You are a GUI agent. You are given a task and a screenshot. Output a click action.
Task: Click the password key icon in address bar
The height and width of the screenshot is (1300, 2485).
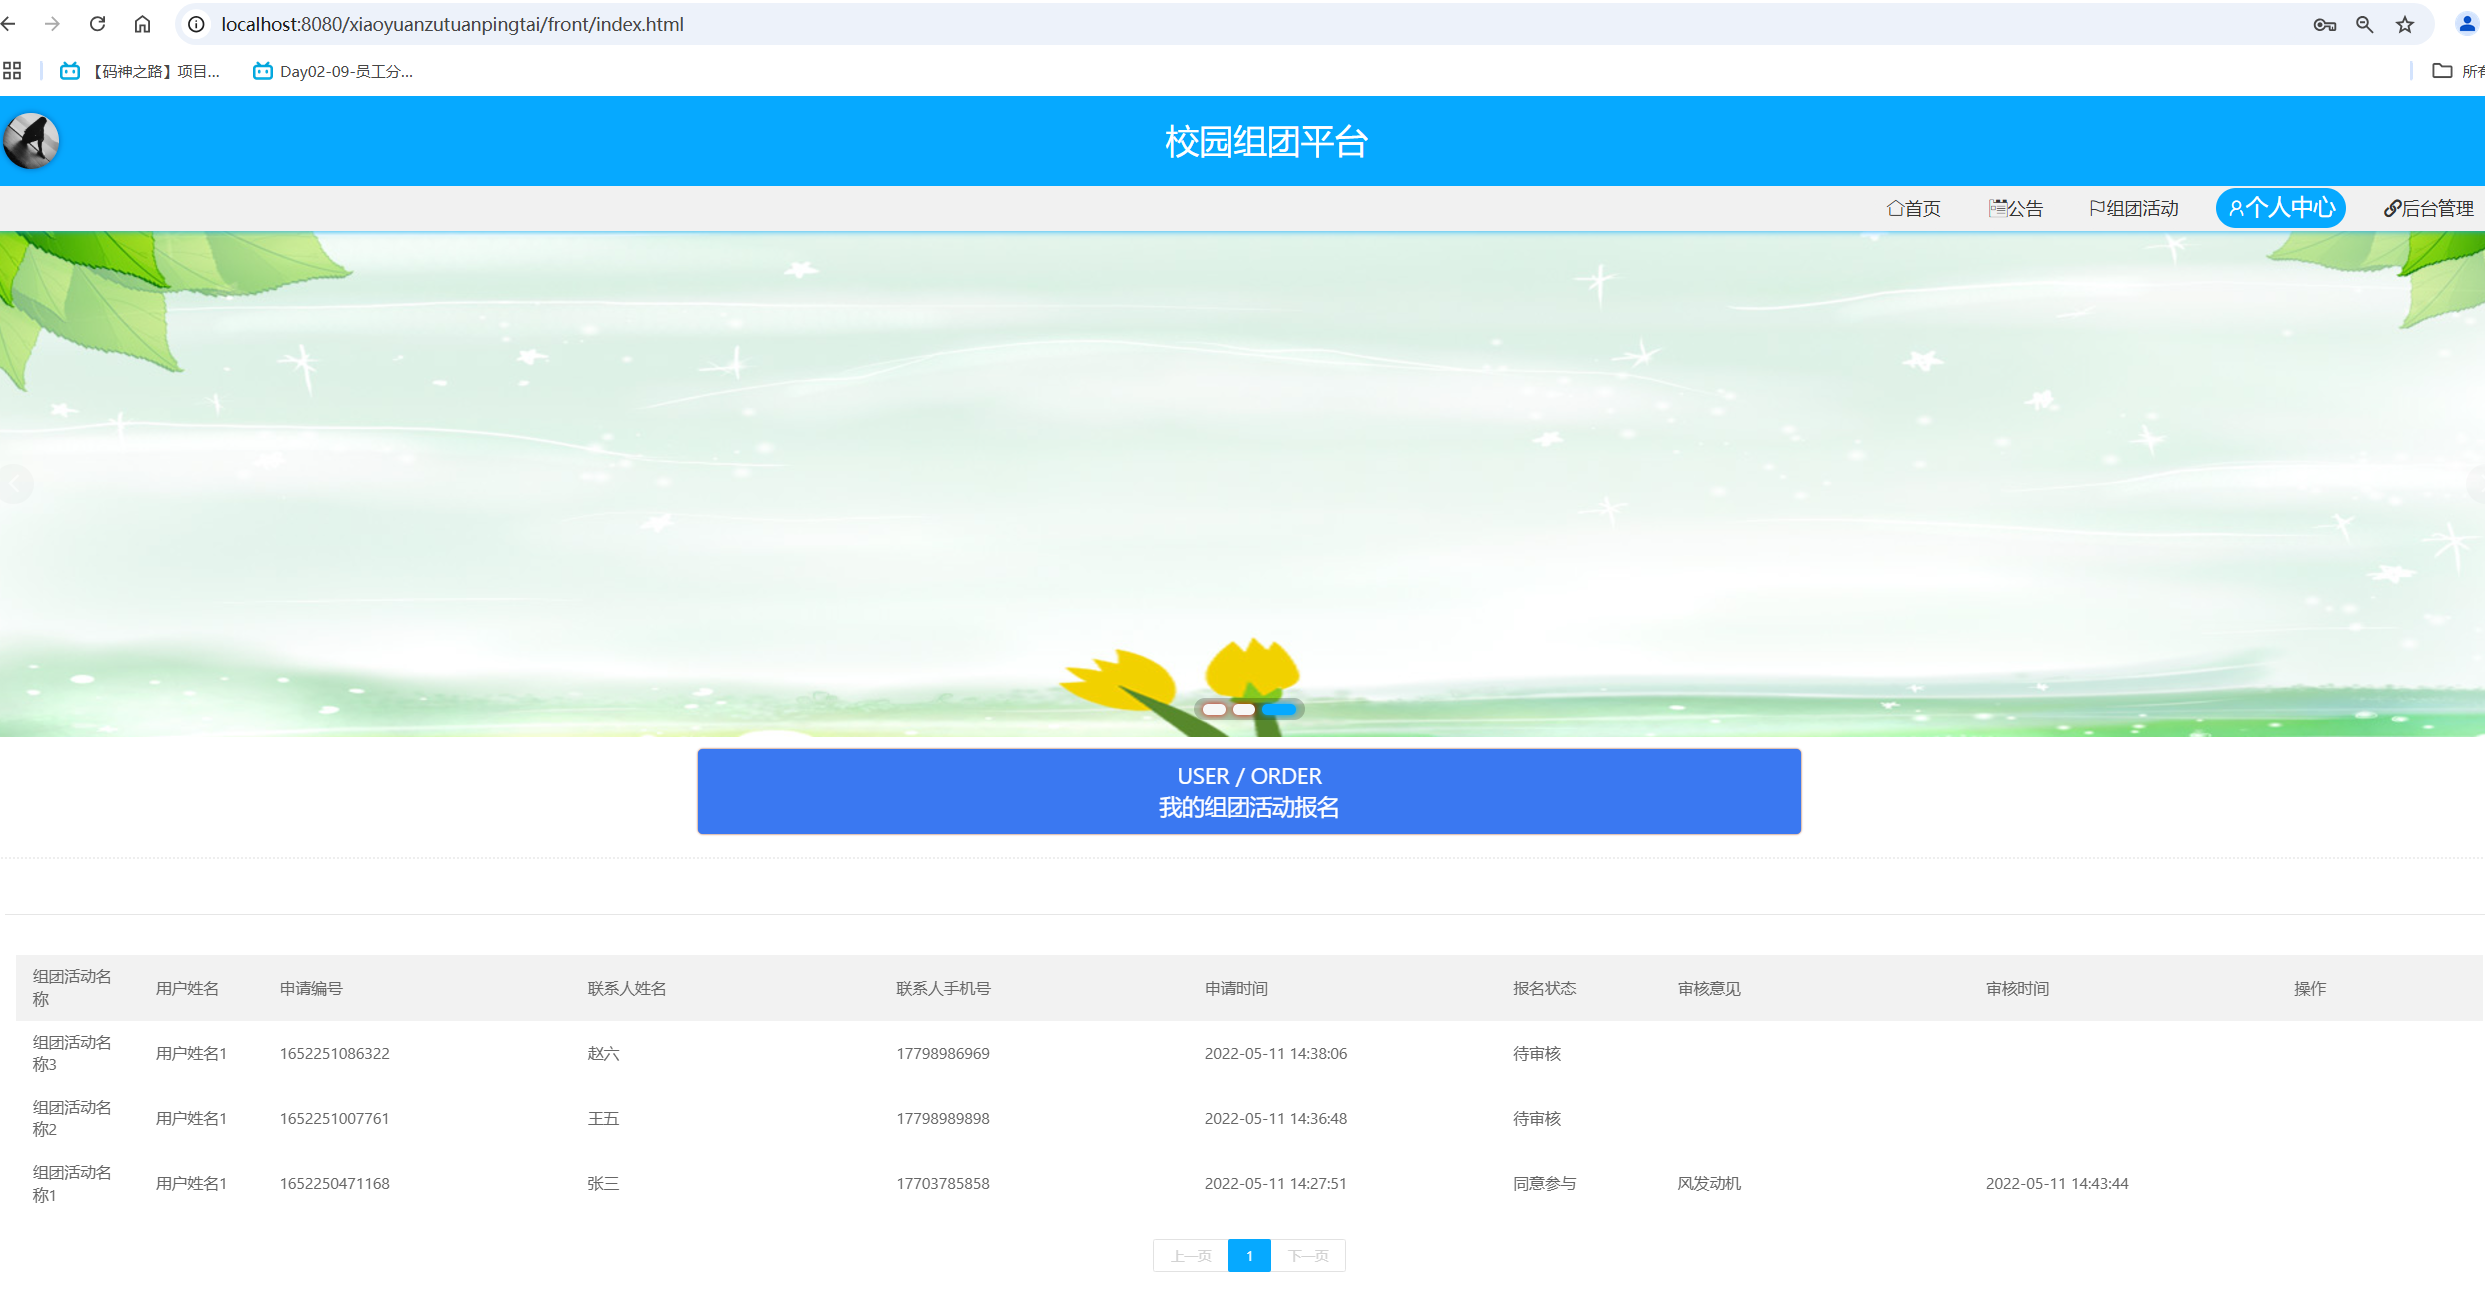(2324, 24)
